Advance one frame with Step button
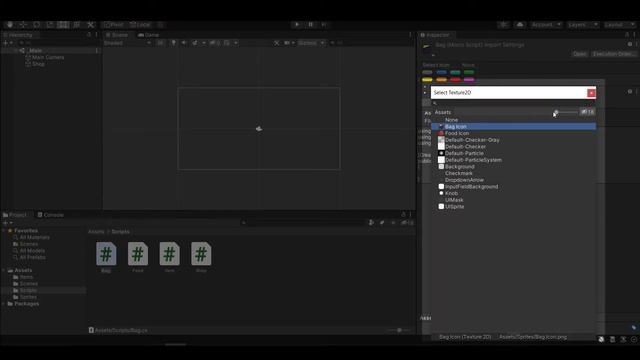 click(324, 24)
